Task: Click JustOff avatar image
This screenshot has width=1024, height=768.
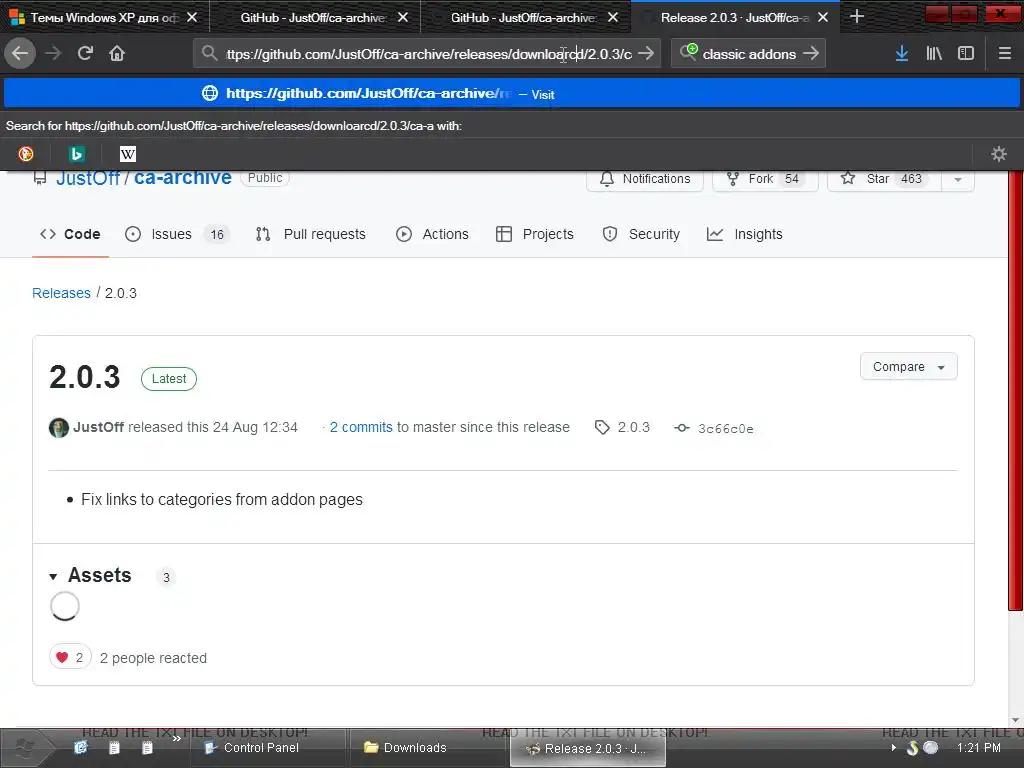Action: (x=59, y=428)
